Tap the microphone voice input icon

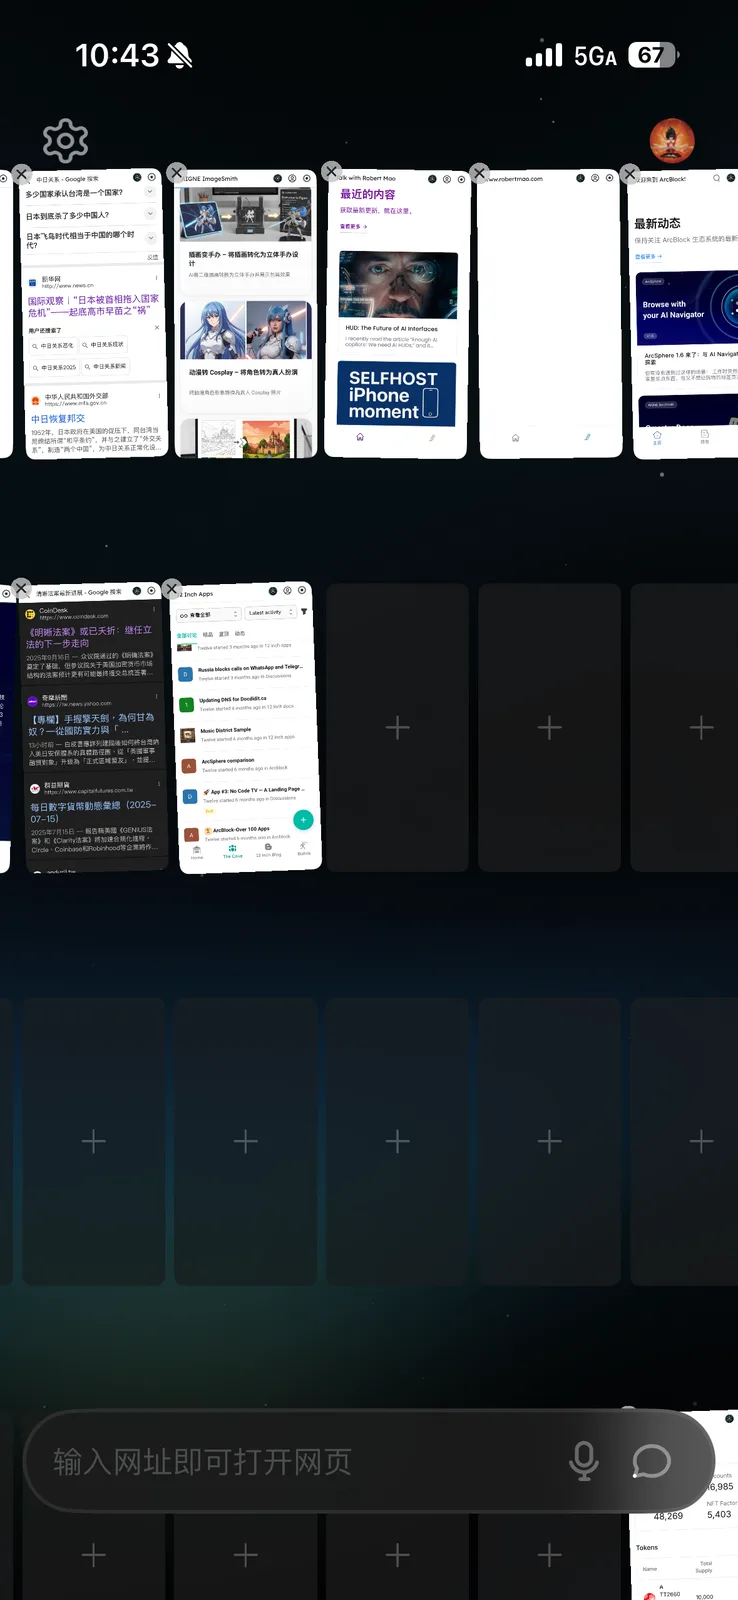[584, 1461]
